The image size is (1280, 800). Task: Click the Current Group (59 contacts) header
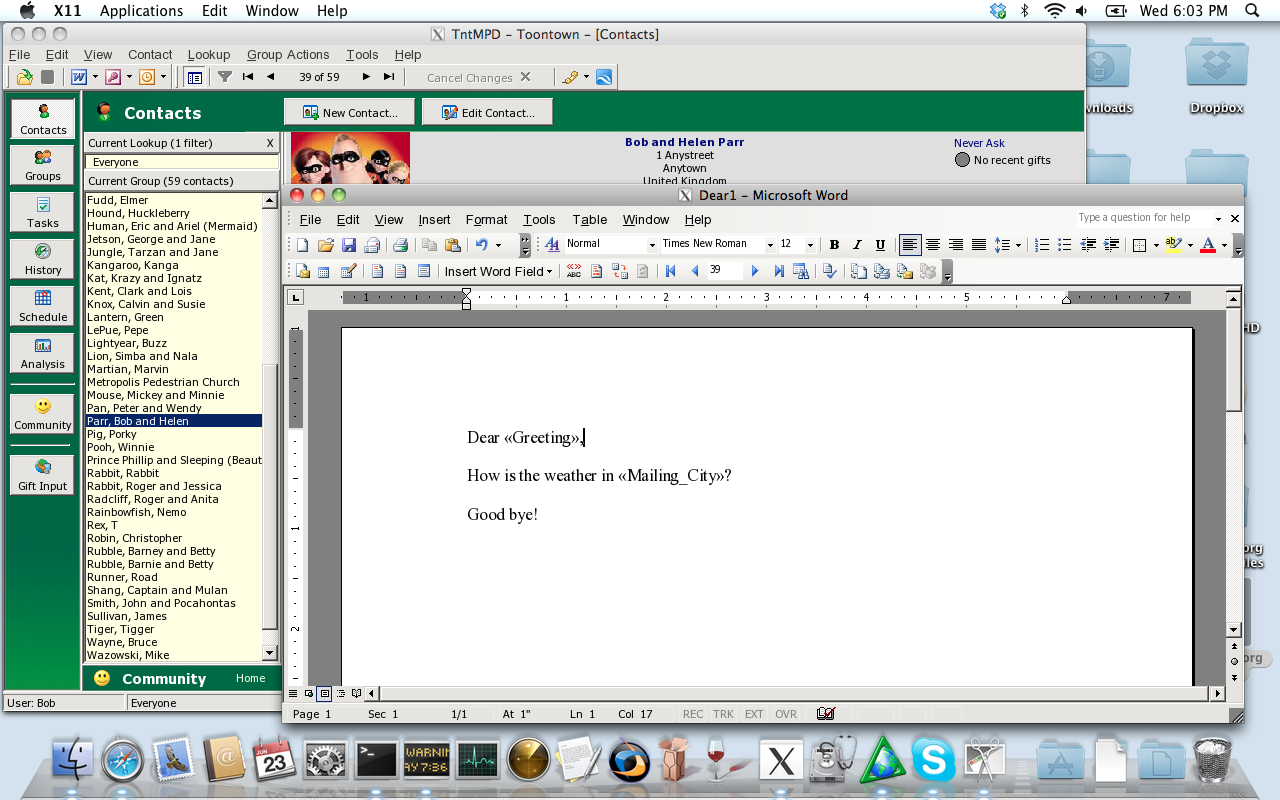click(180, 181)
